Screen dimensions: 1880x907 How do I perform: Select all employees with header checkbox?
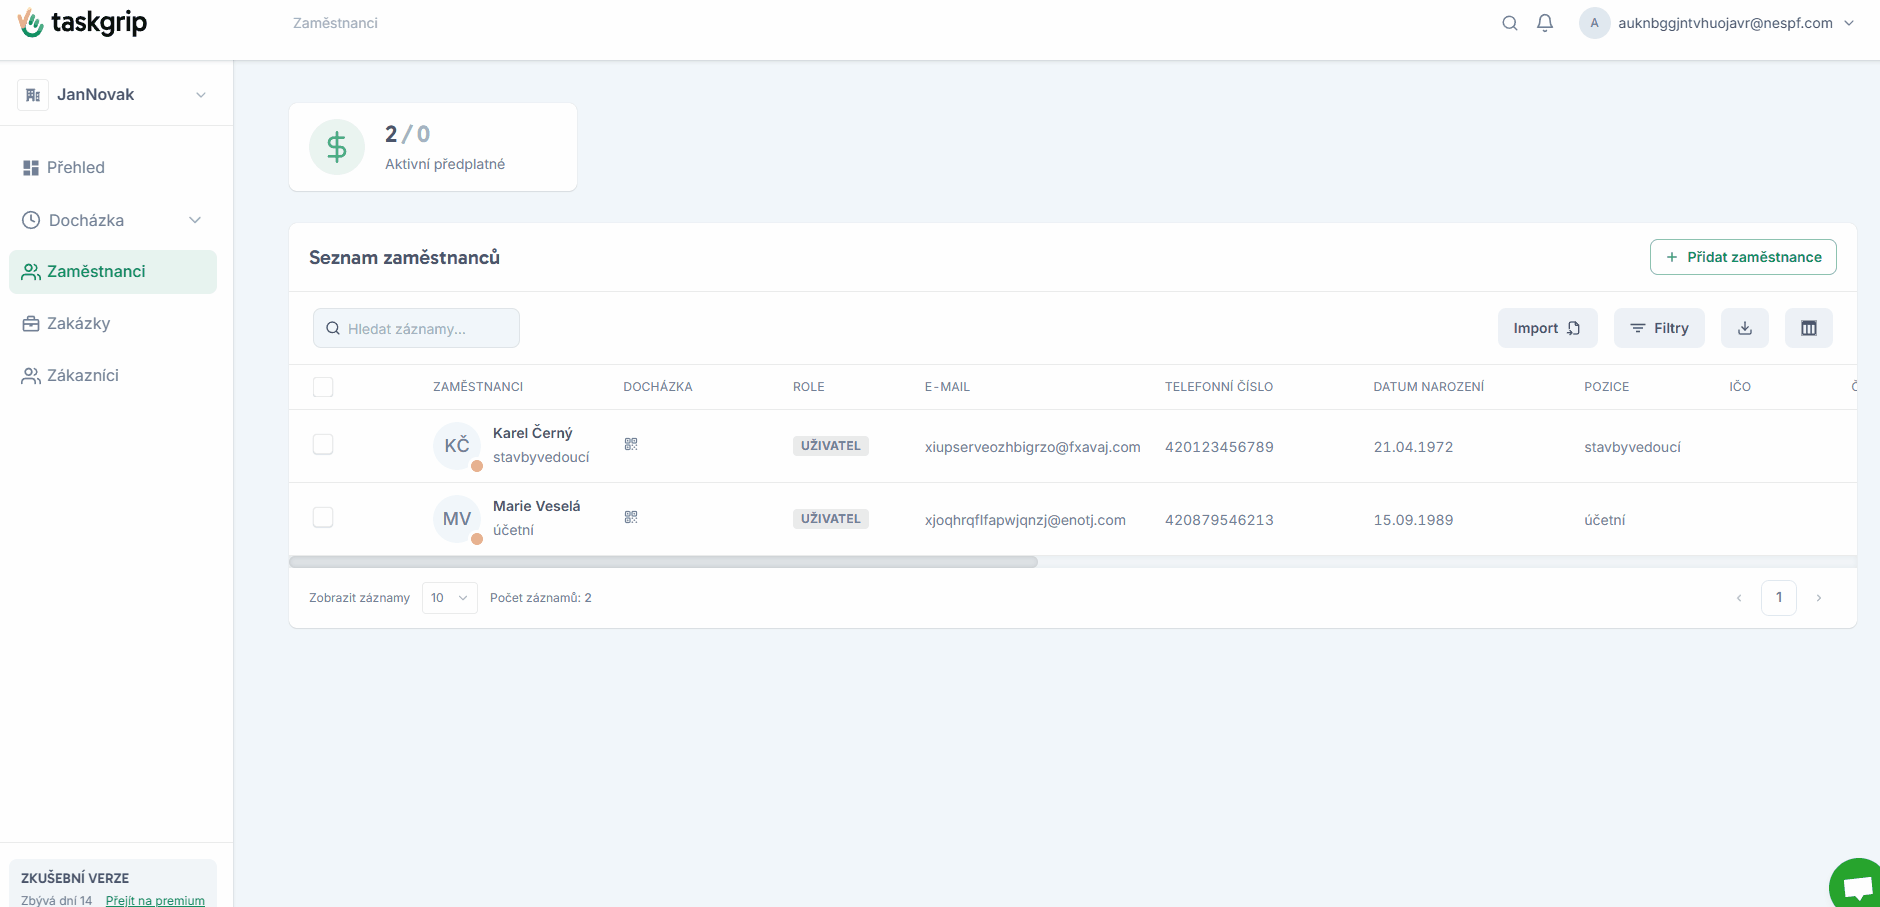click(323, 387)
